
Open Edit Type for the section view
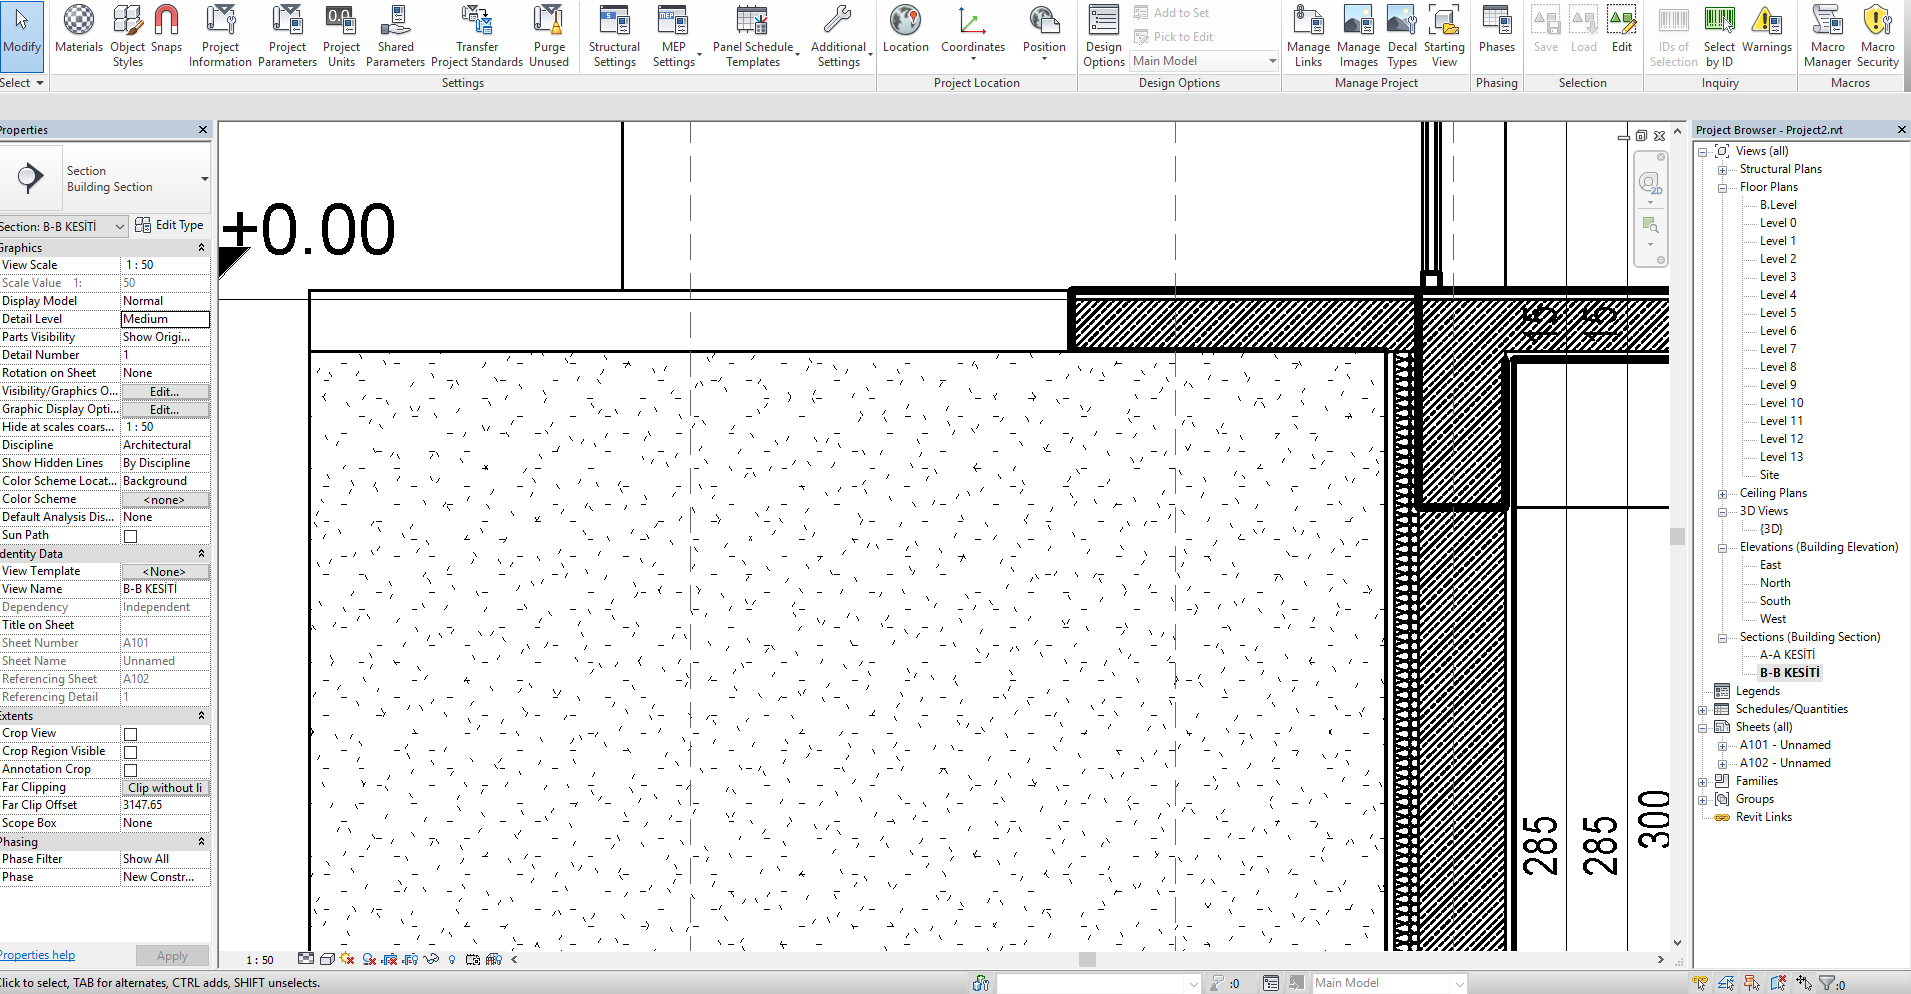point(169,224)
